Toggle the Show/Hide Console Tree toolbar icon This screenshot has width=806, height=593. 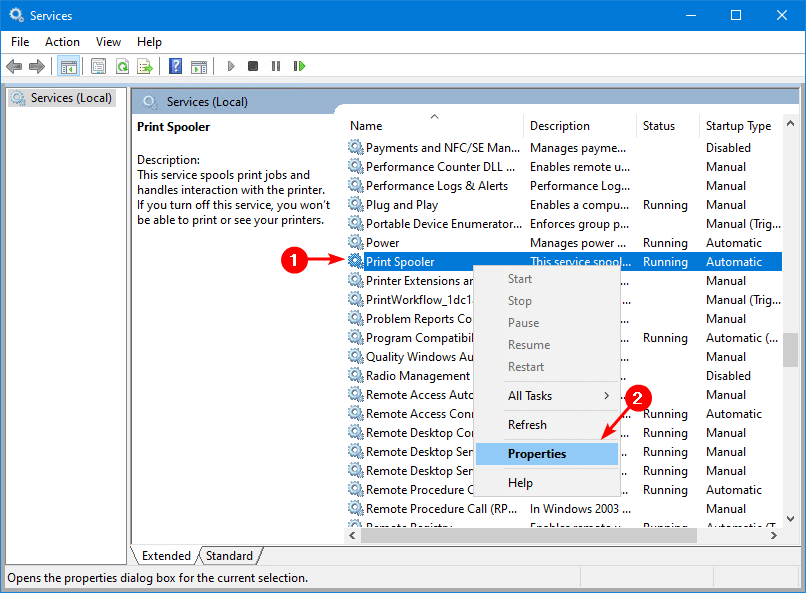pos(69,66)
